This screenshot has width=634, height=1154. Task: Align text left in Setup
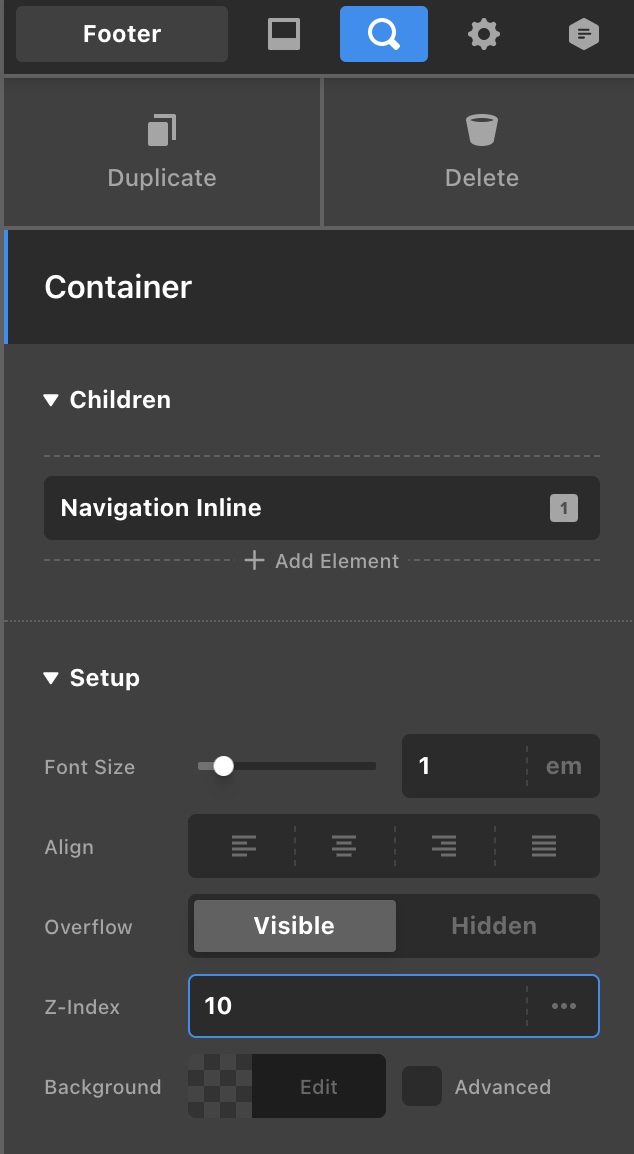243,847
